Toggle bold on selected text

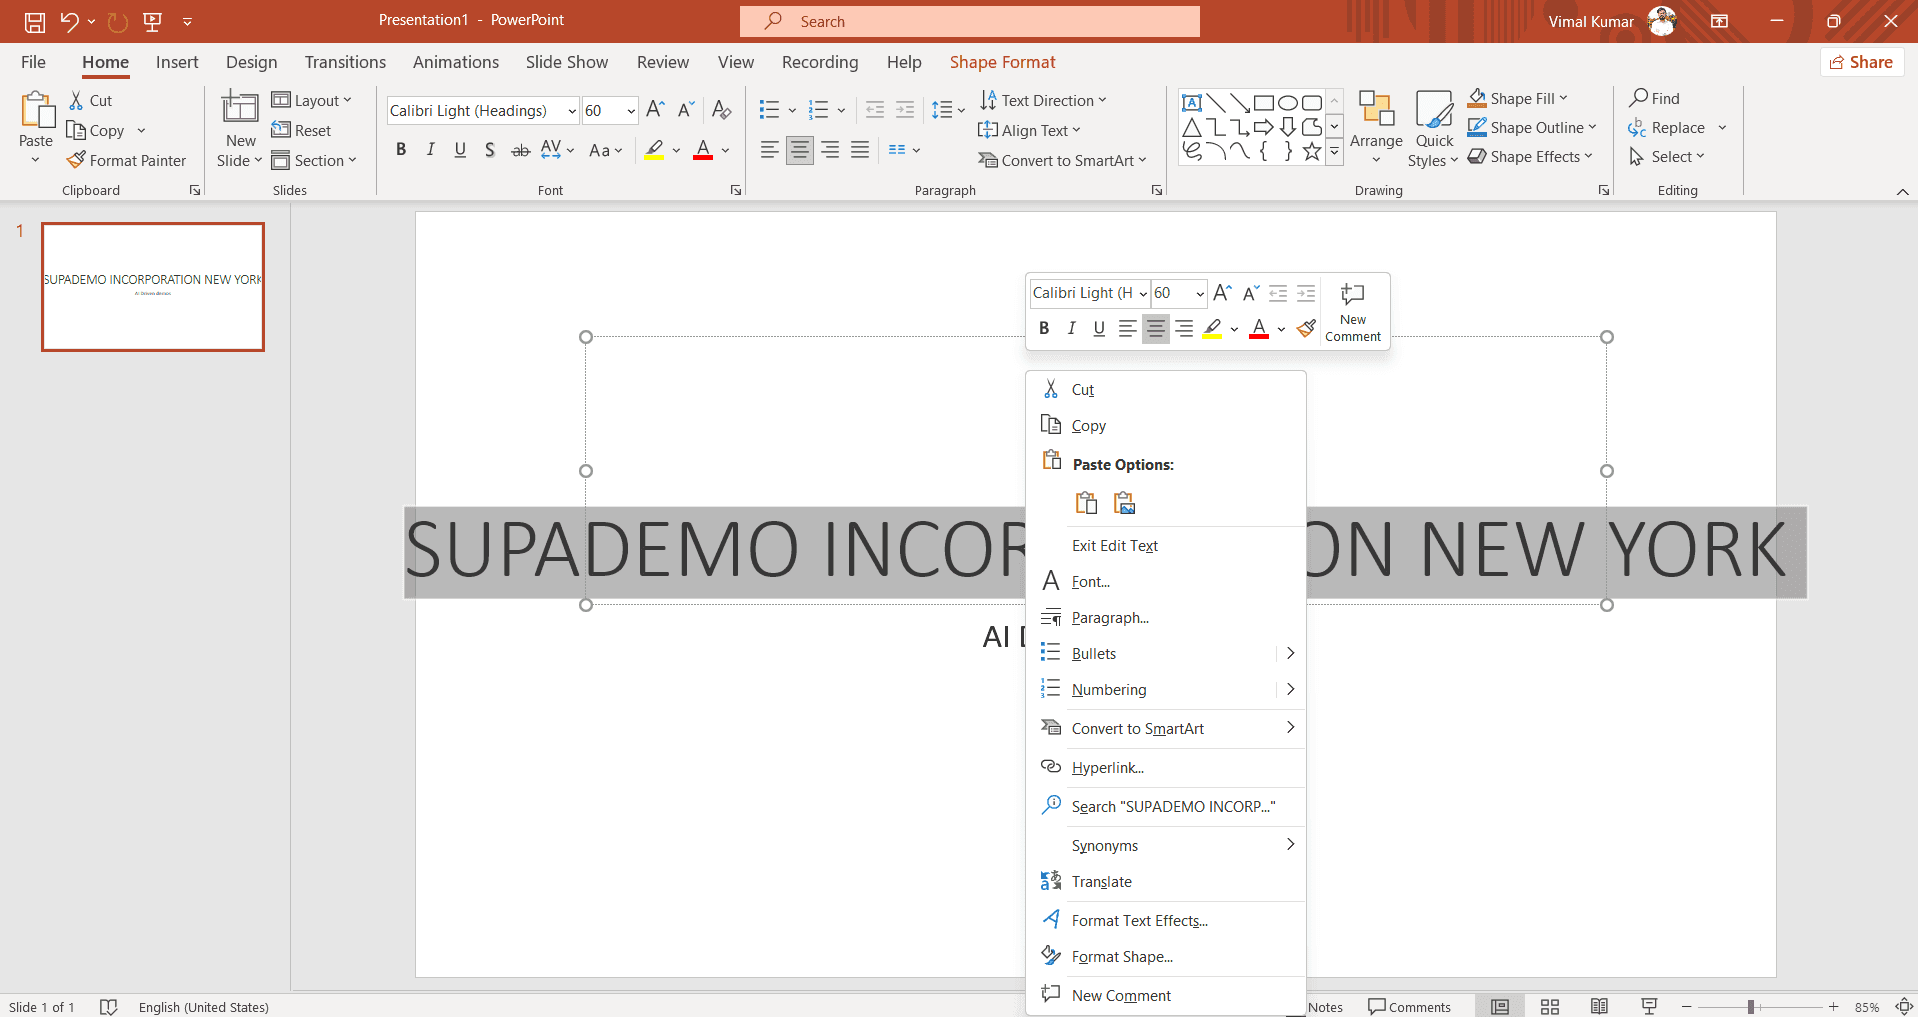click(x=401, y=149)
